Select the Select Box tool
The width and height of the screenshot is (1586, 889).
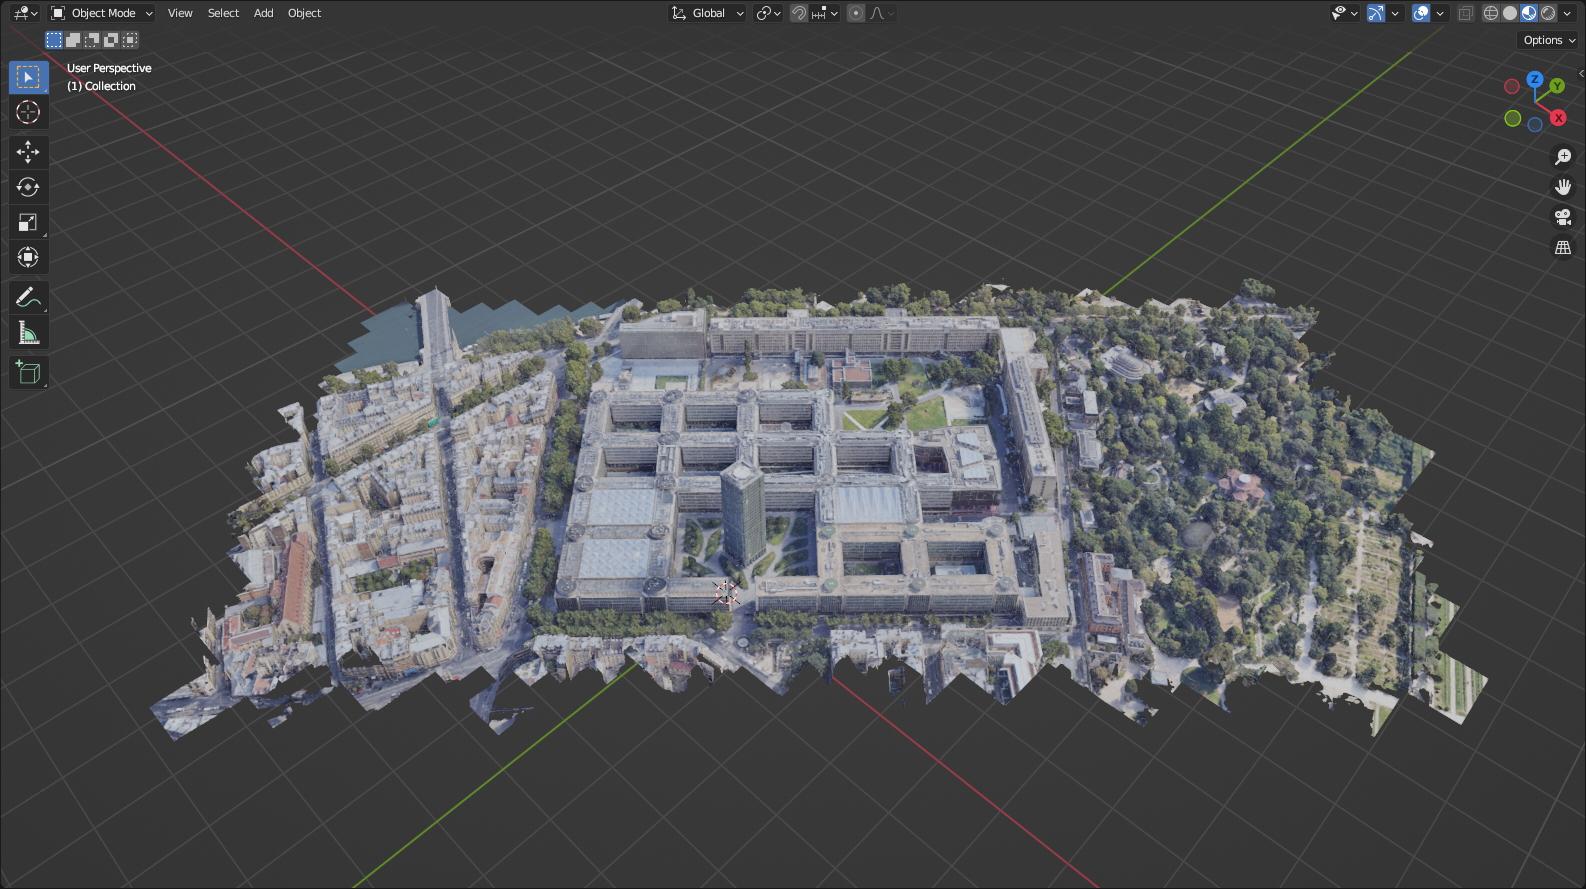click(x=28, y=77)
